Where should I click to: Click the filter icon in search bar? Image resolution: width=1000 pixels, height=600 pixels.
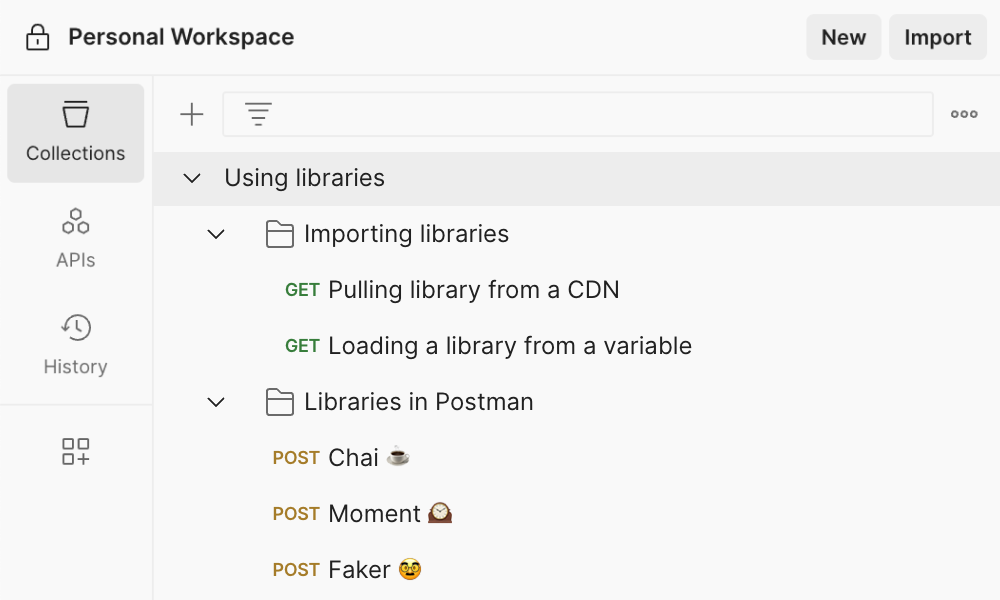(x=259, y=115)
